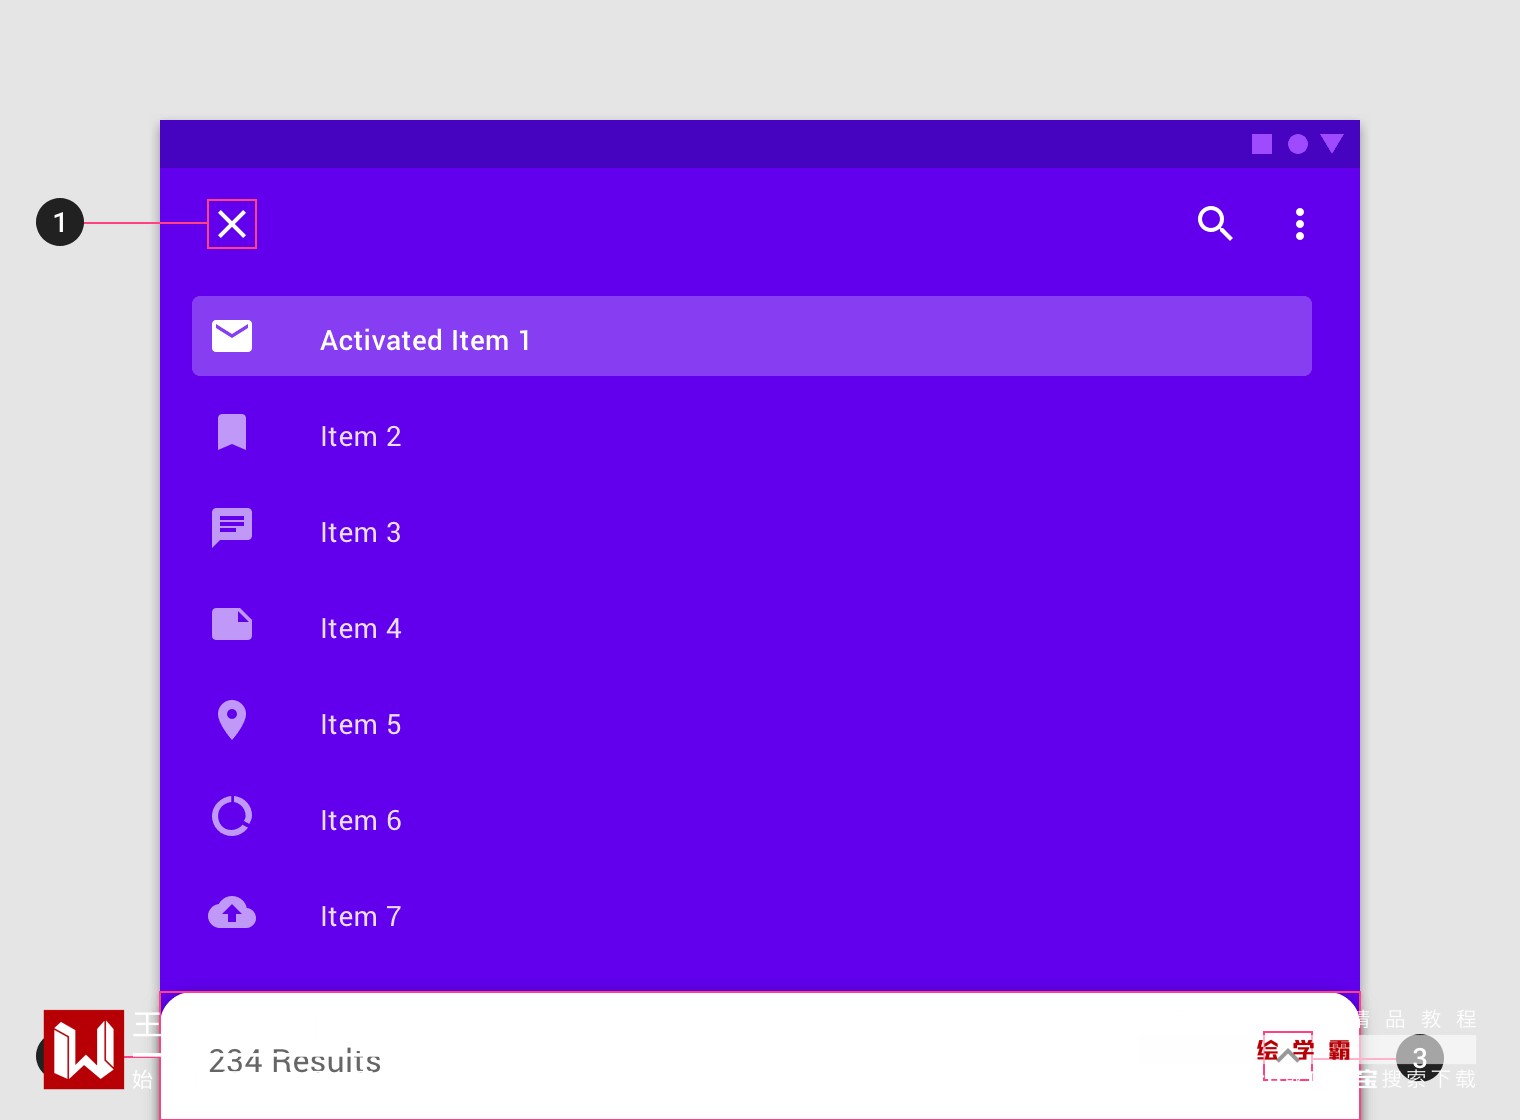Screen dimensions: 1520x1120
Task: Open search with the magnifier icon
Action: pyautogui.click(x=1215, y=224)
